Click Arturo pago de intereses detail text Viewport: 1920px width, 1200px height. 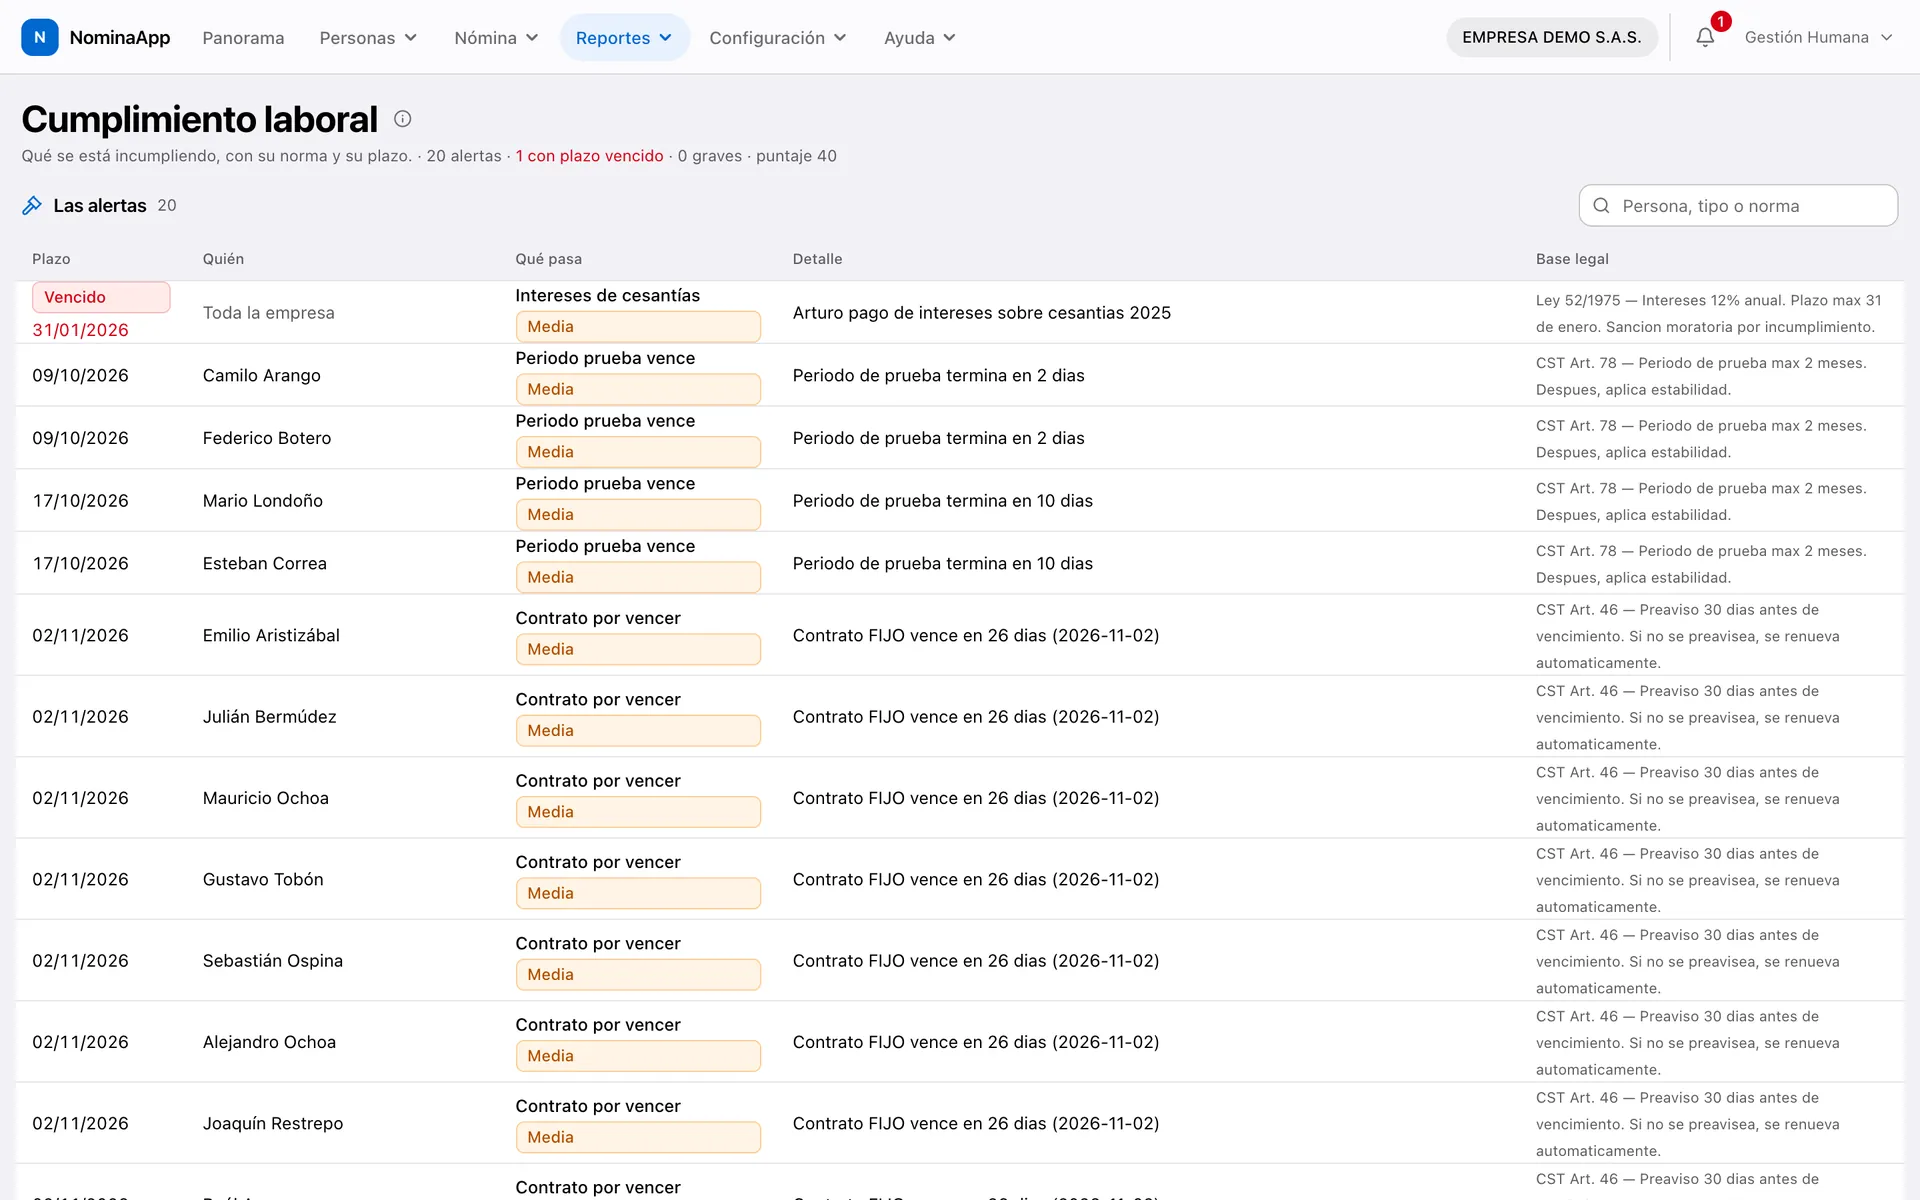[x=981, y=312]
